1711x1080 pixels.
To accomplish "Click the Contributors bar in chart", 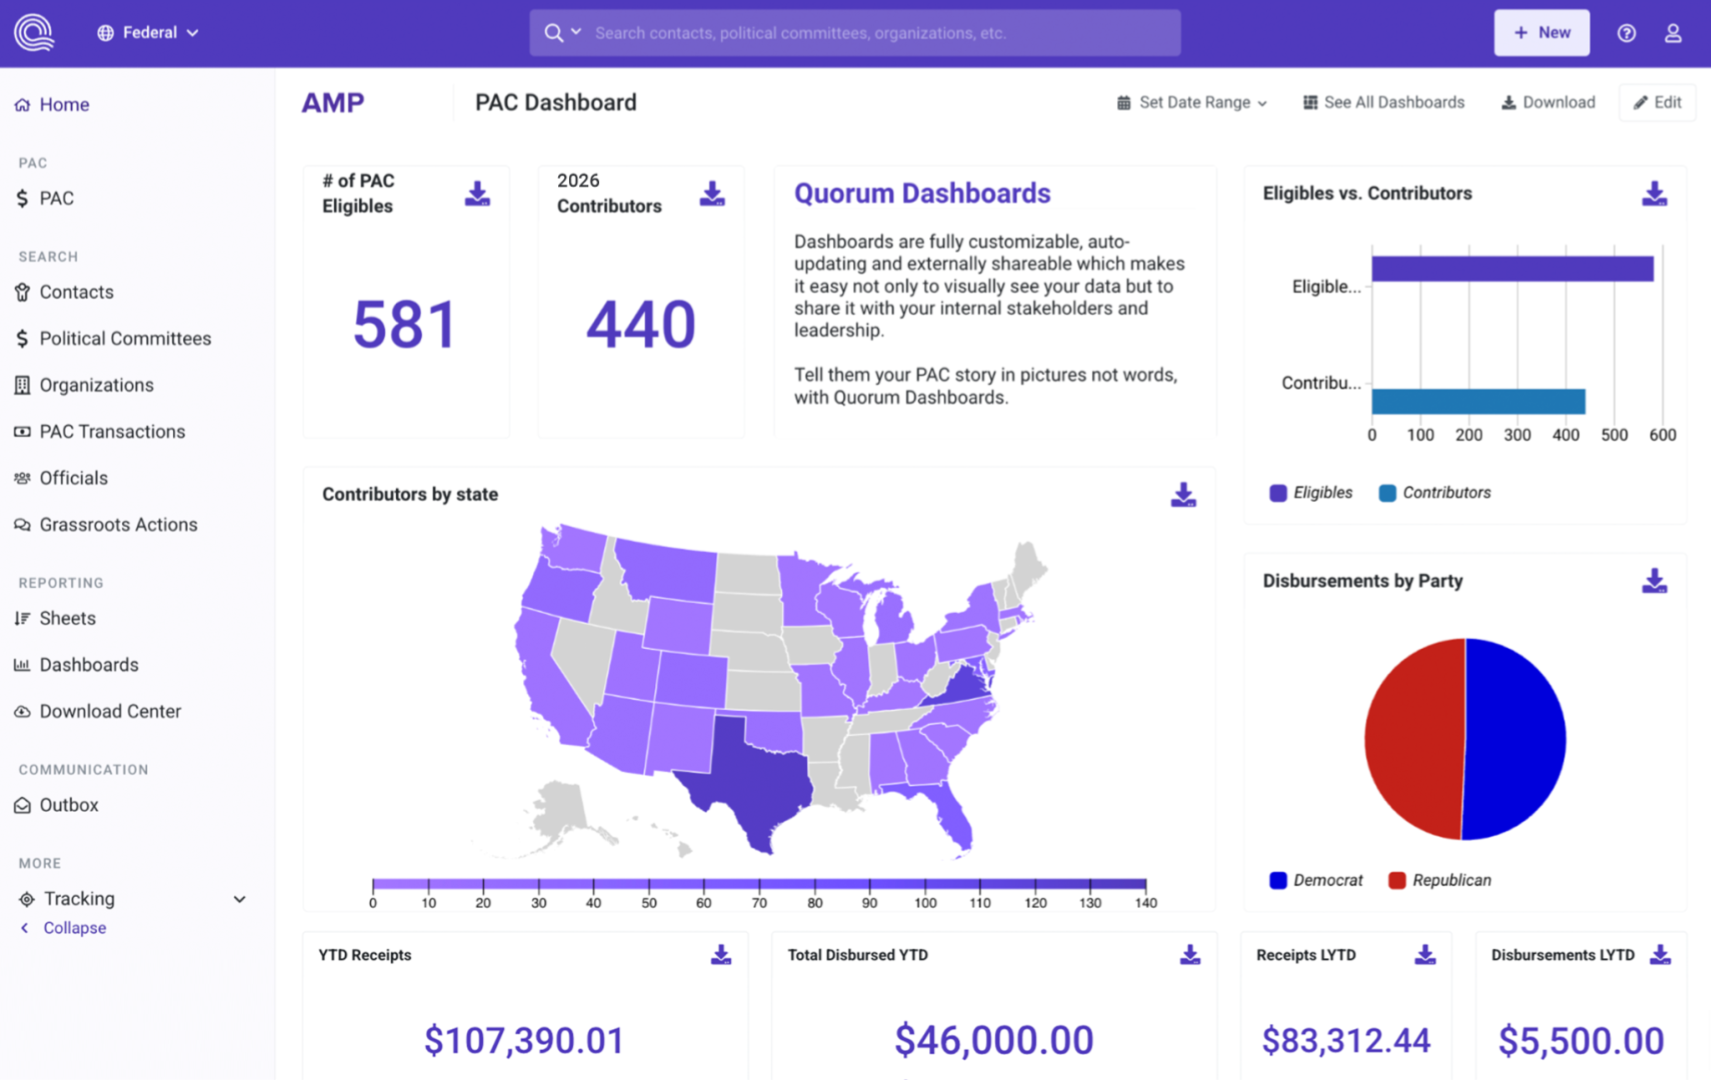I will click(1478, 401).
